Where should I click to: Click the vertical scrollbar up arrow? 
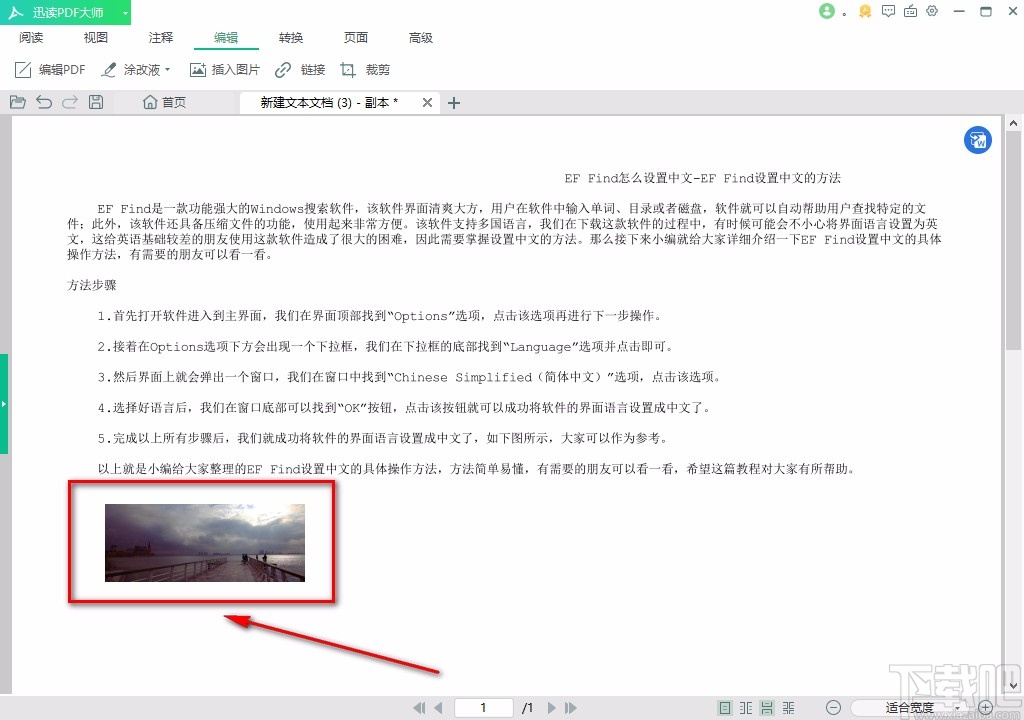point(1014,123)
